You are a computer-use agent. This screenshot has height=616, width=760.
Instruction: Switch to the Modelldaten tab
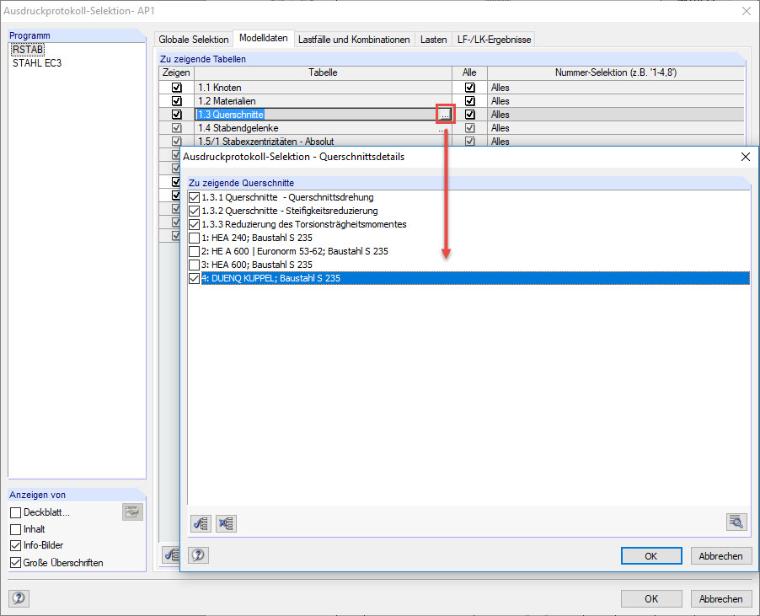tap(263, 38)
